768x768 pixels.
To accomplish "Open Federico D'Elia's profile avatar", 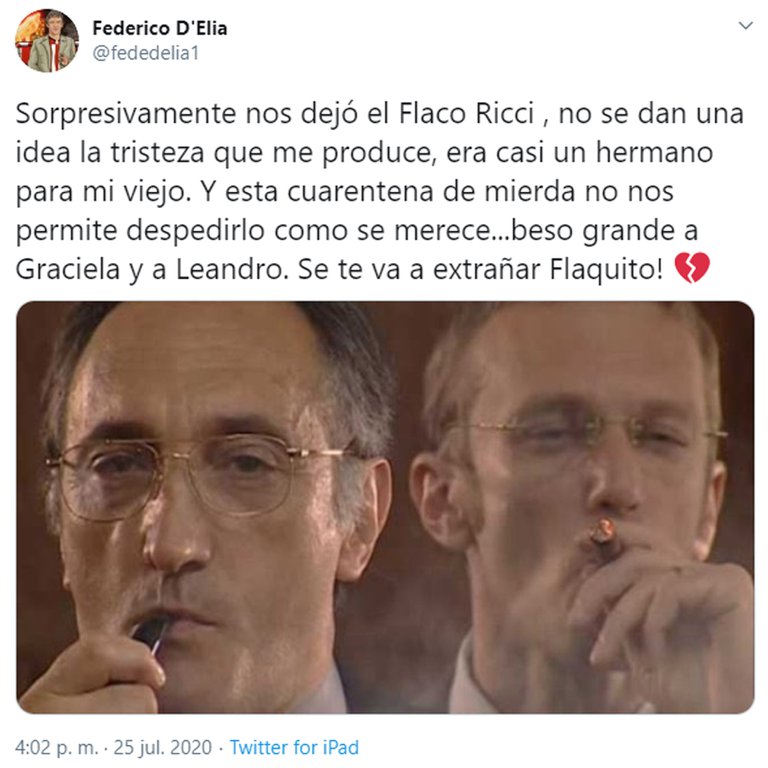I will click(47, 41).
